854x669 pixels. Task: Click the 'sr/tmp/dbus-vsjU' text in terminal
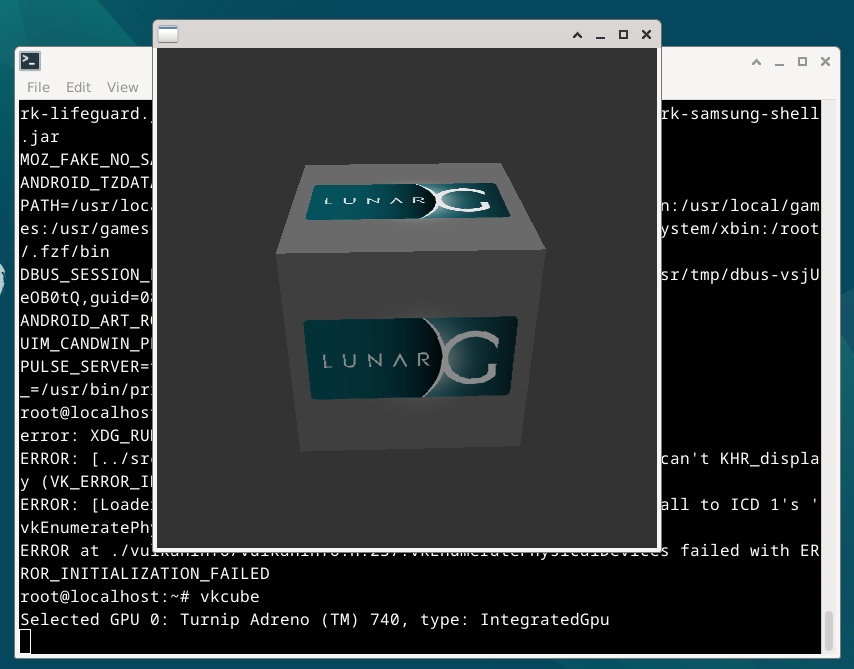tap(740, 275)
